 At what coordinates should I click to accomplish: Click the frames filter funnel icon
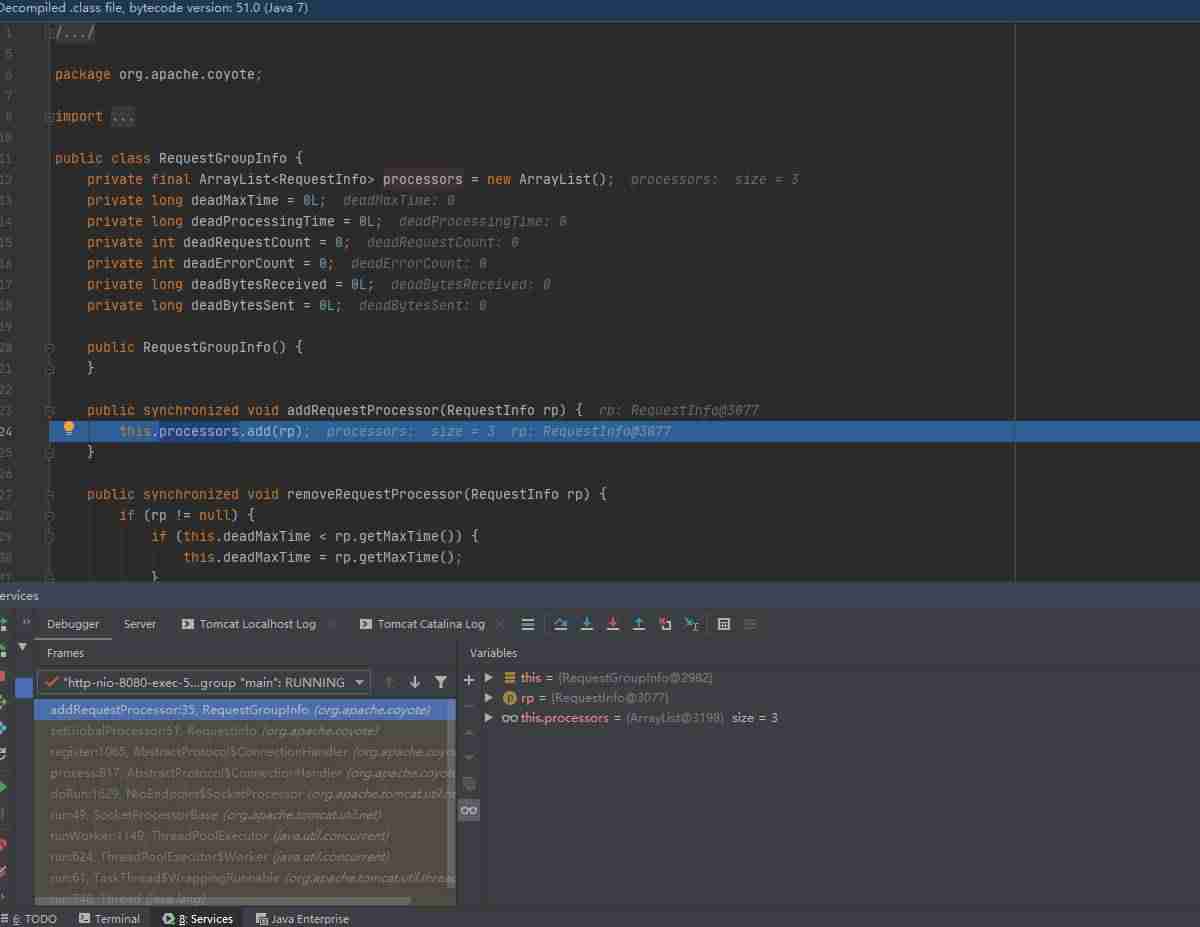pos(441,682)
